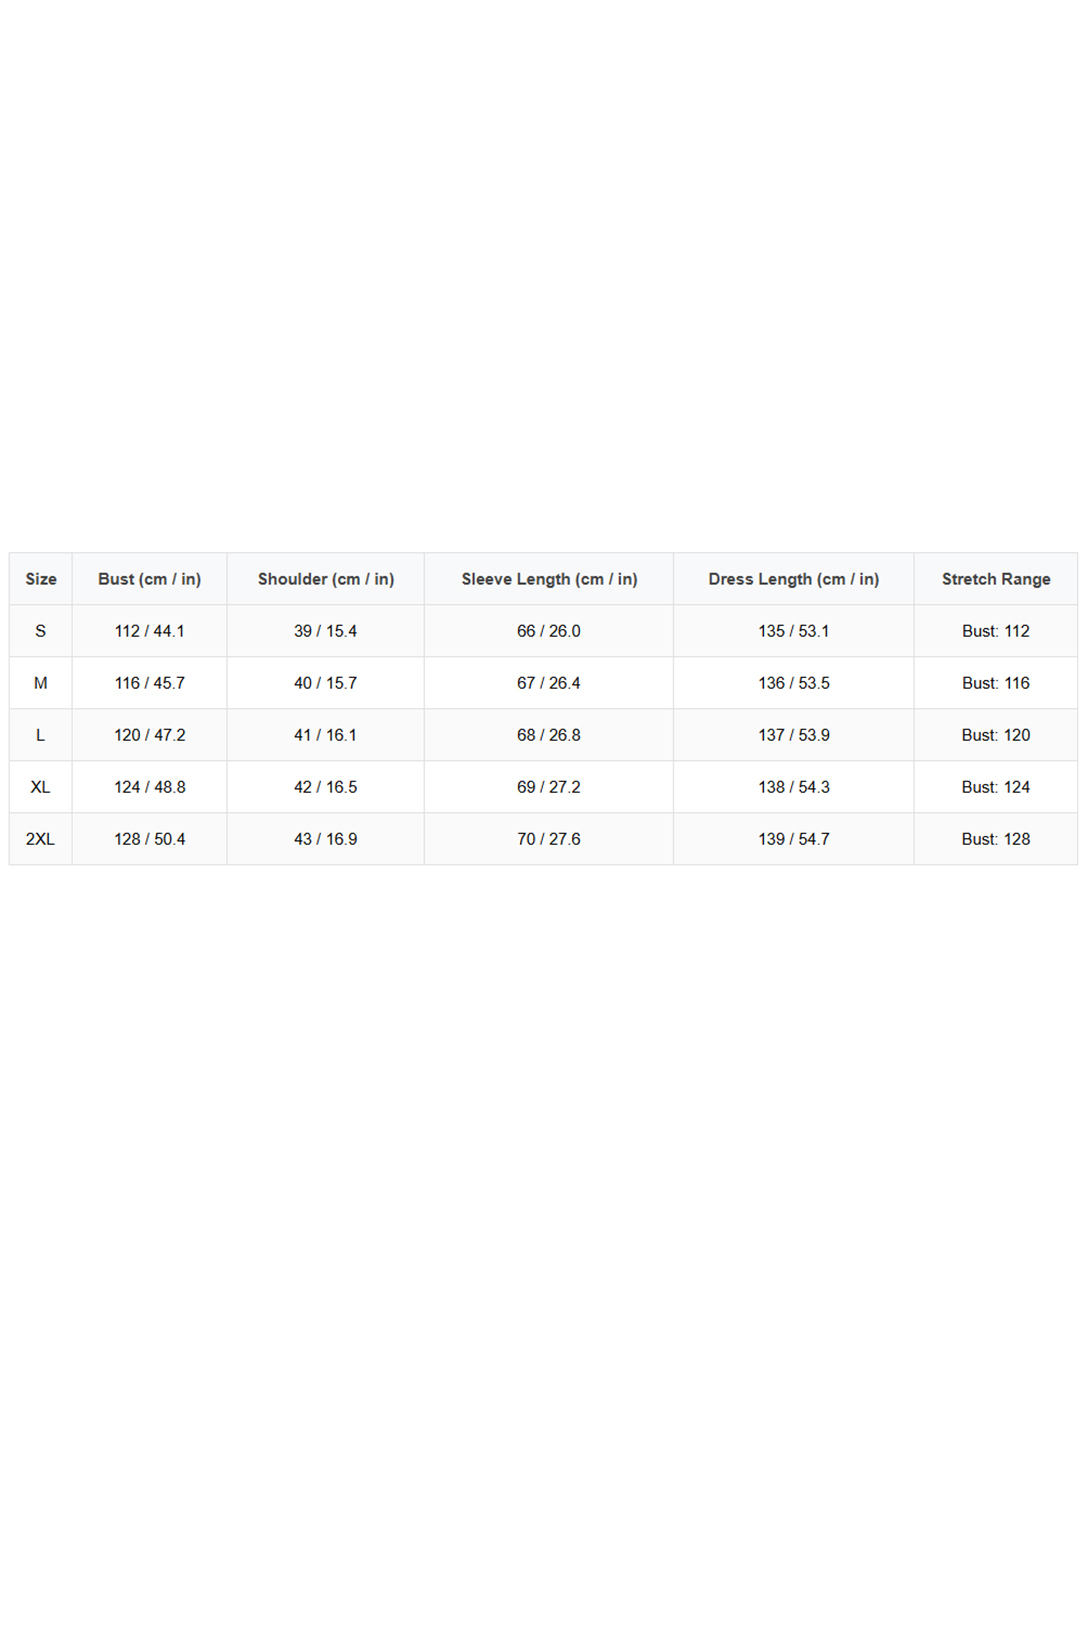Click the Bust: 116 stretch range cell
Image resolution: width=1088 pixels, height=1632 pixels.
996,683
